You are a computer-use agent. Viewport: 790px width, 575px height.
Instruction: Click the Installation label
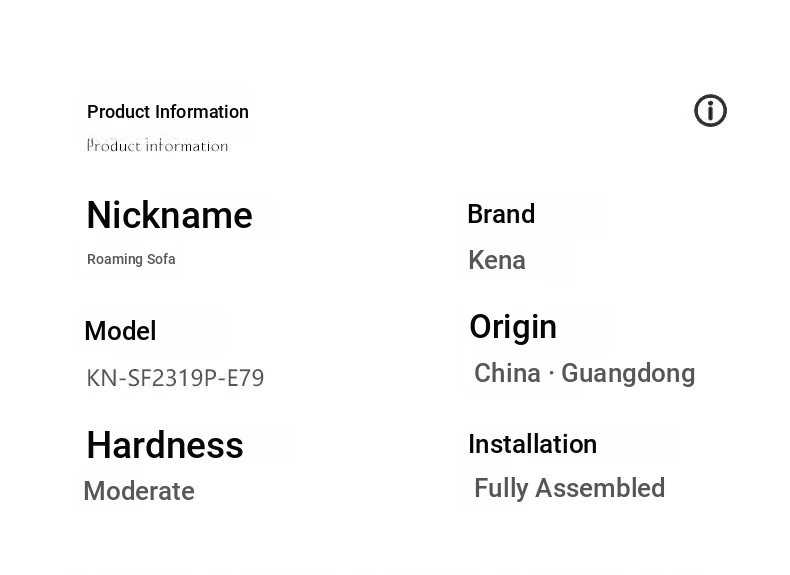[x=533, y=444]
